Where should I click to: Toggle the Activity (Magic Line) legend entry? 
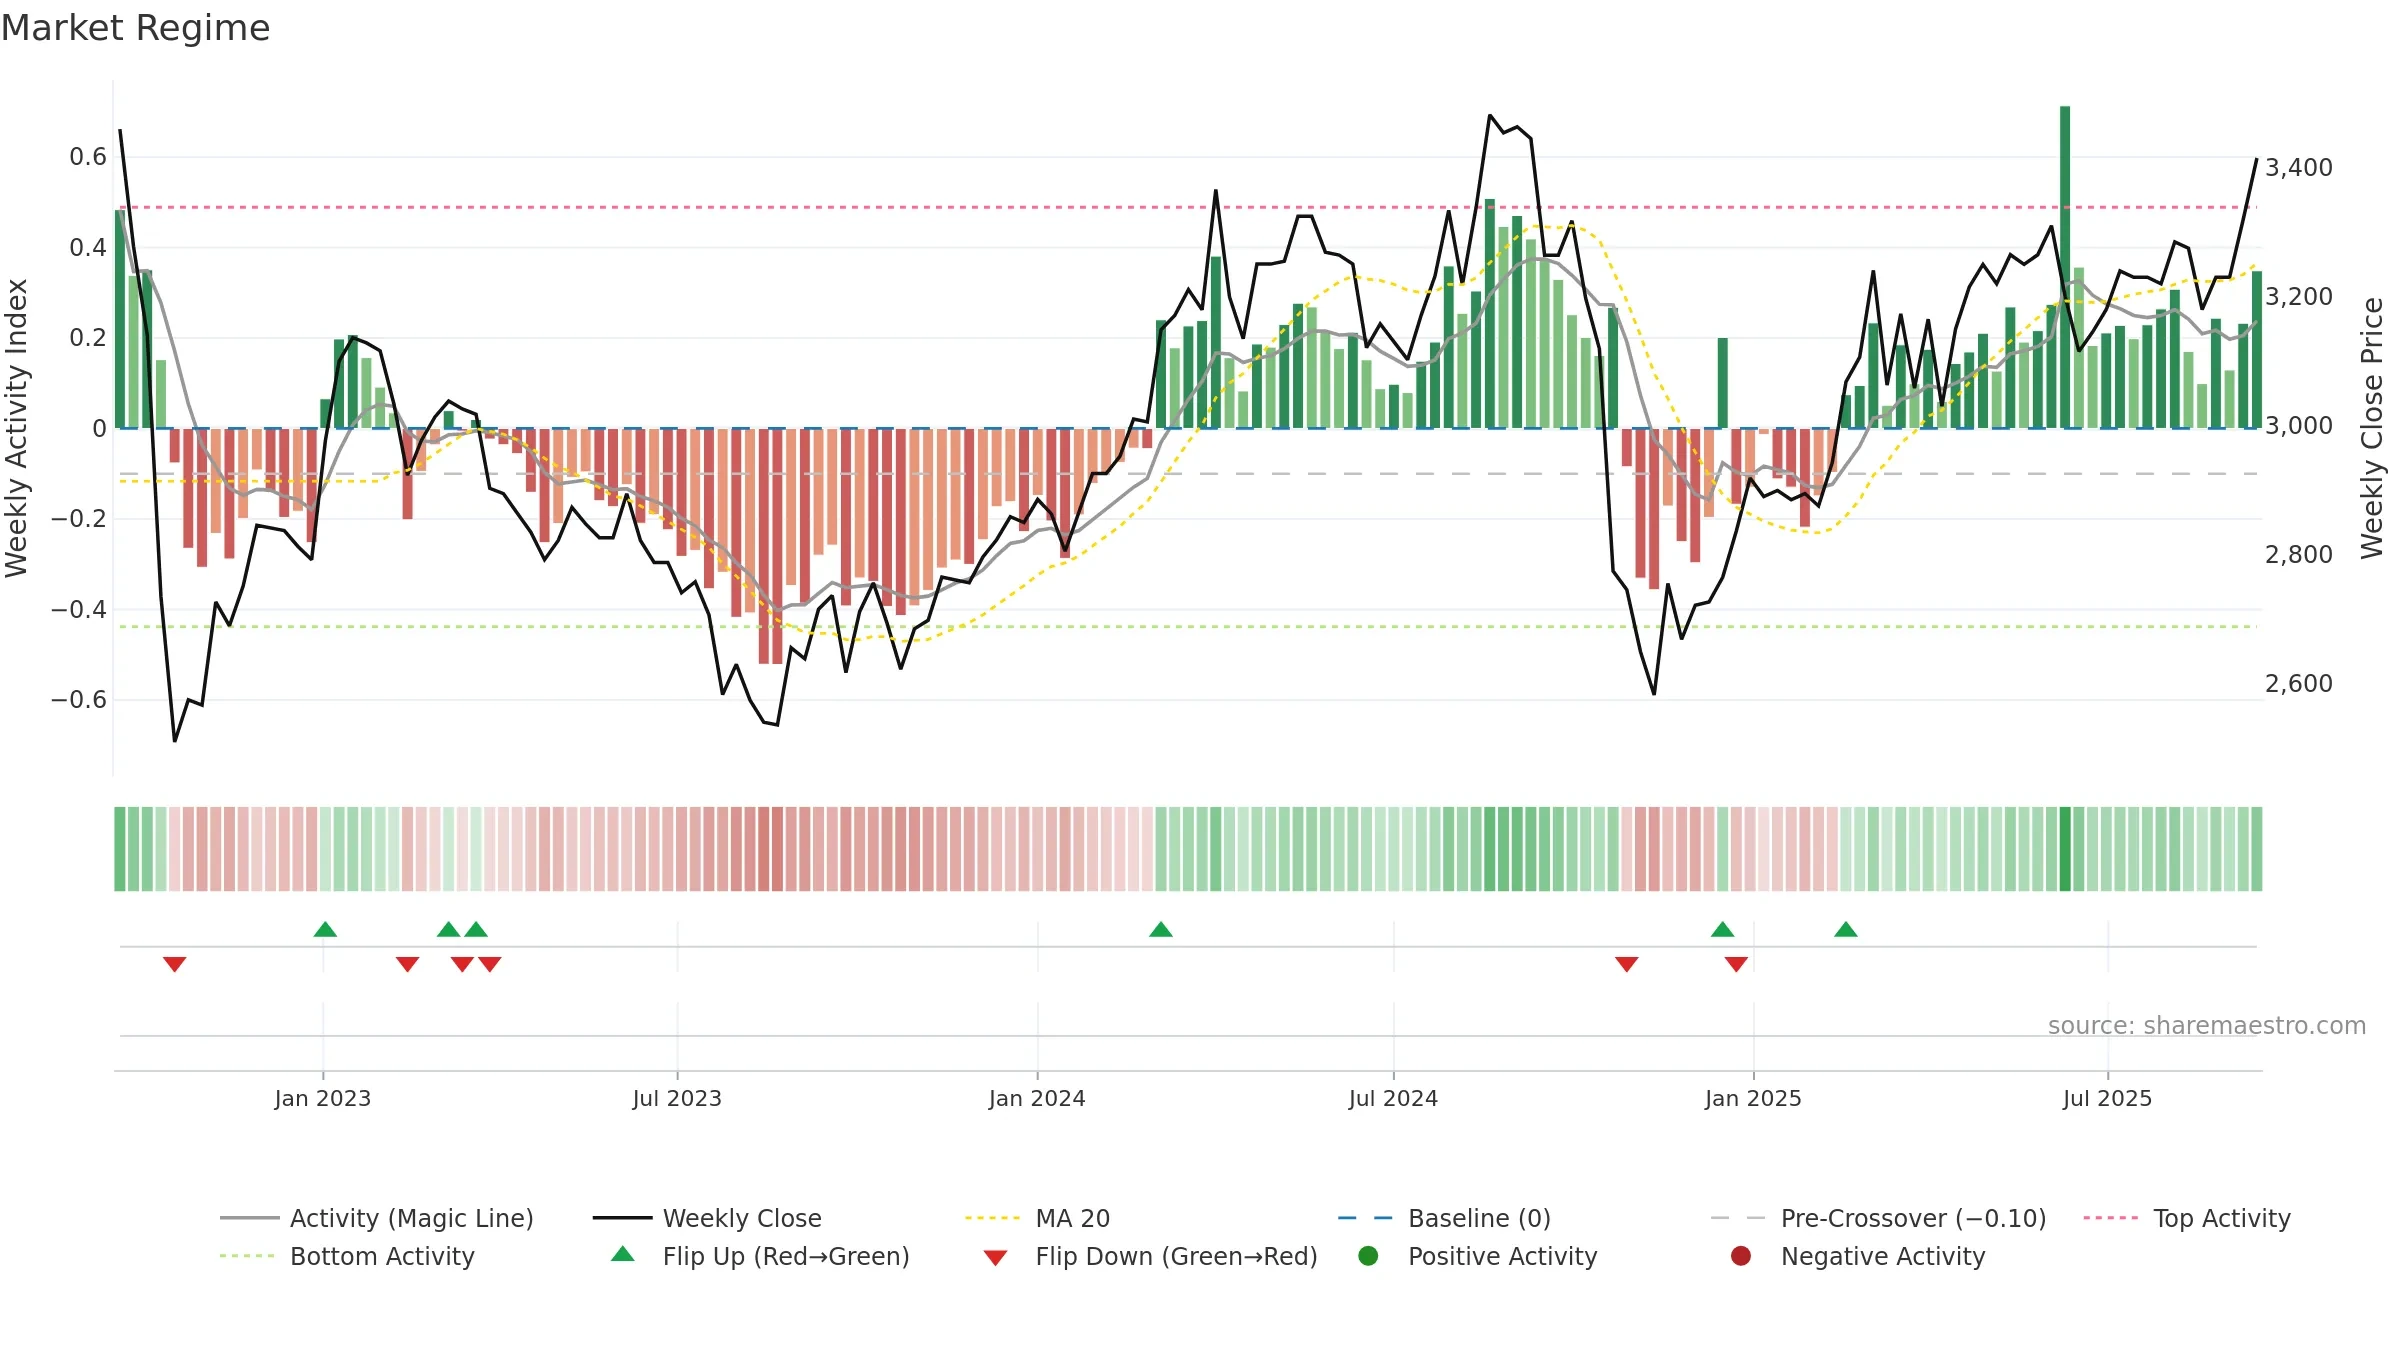(377, 1218)
